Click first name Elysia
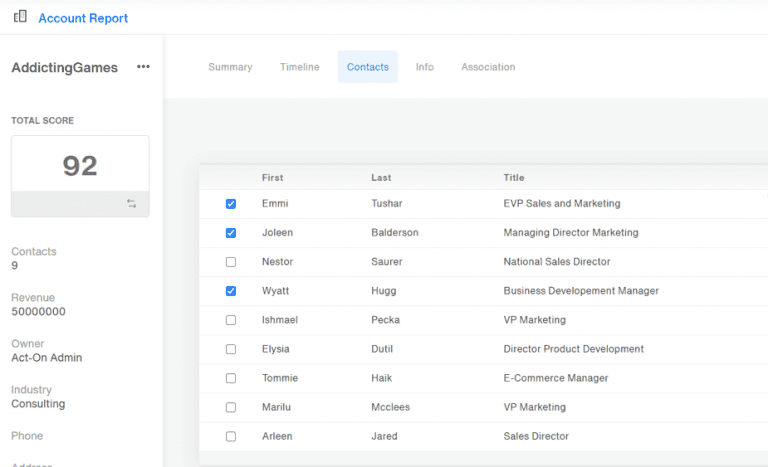Viewport: 768px width, 467px height. pos(275,349)
